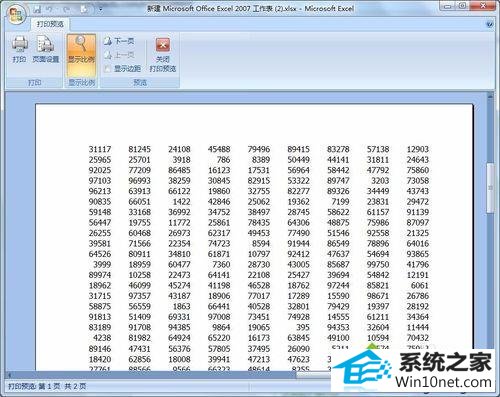
Task: Open the Help icon at ribbon right
Action: click(489, 24)
